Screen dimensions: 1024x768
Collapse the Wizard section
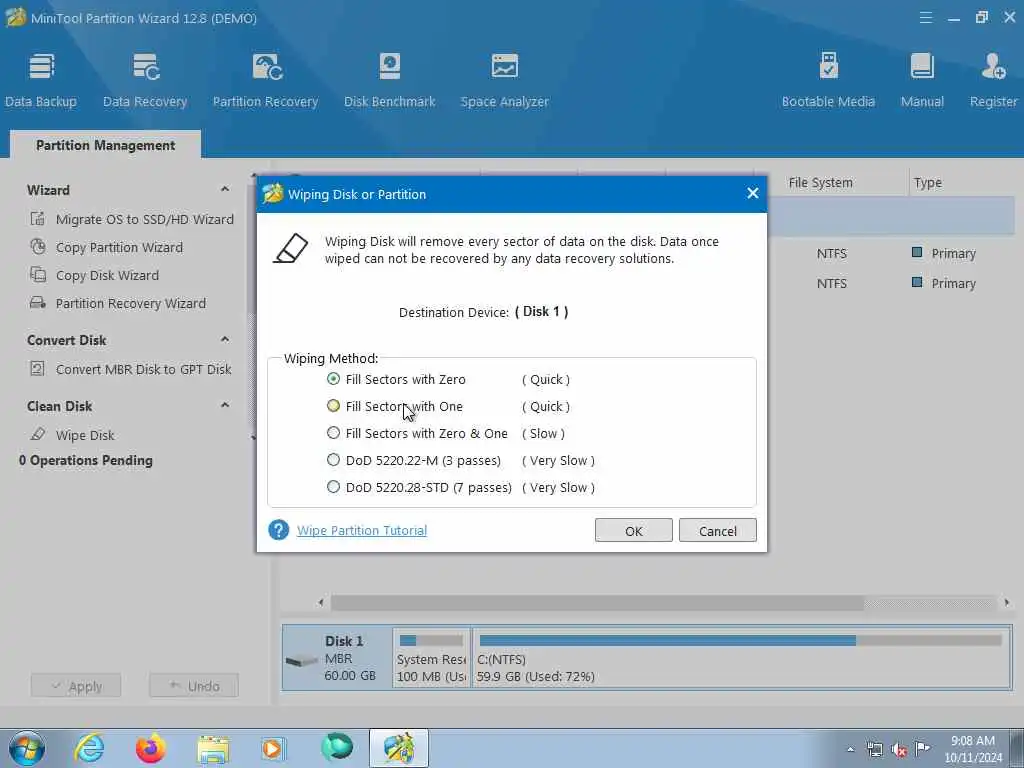pyautogui.click(x=225, y=189)
